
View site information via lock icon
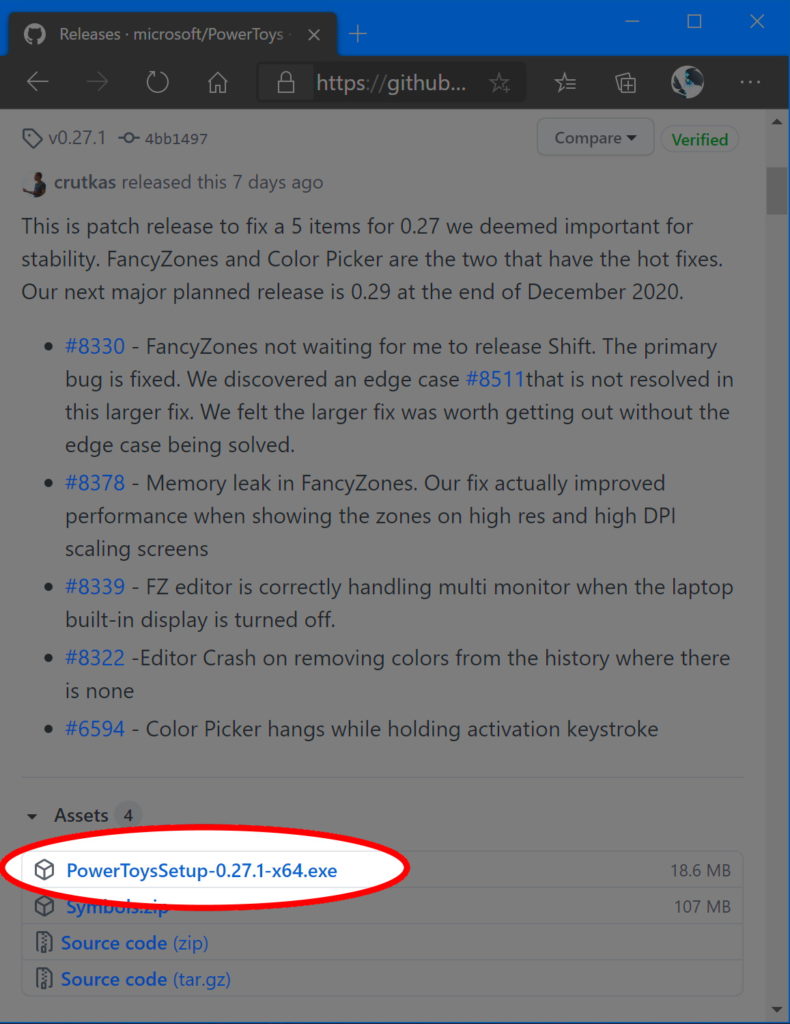285,82
